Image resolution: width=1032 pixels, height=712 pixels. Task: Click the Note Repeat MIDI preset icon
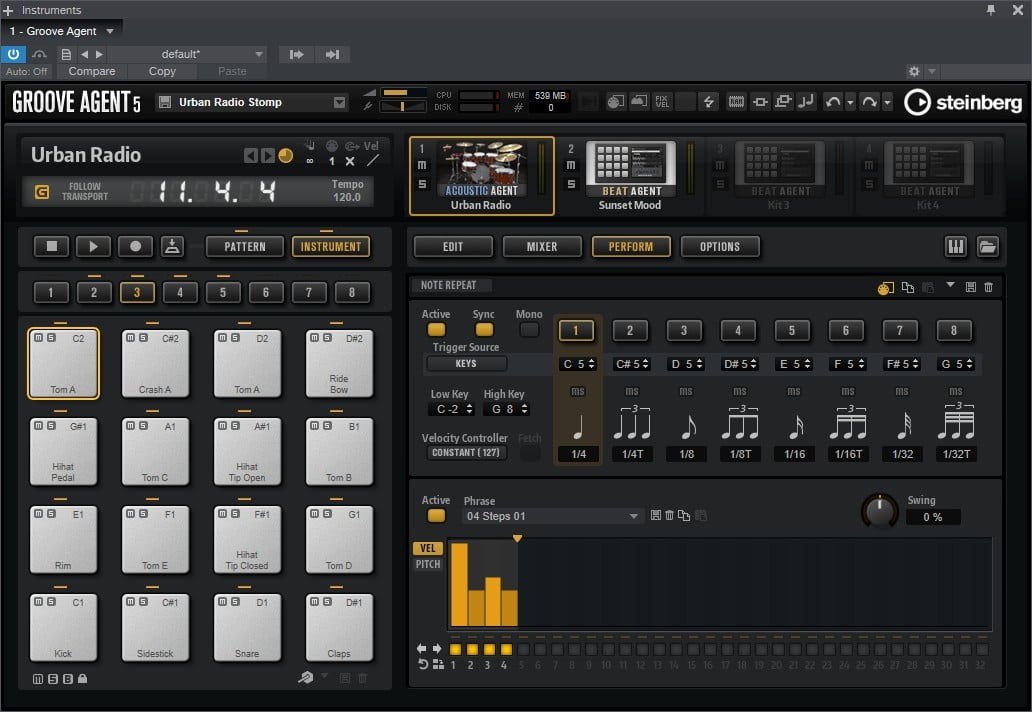click(885, 288)
